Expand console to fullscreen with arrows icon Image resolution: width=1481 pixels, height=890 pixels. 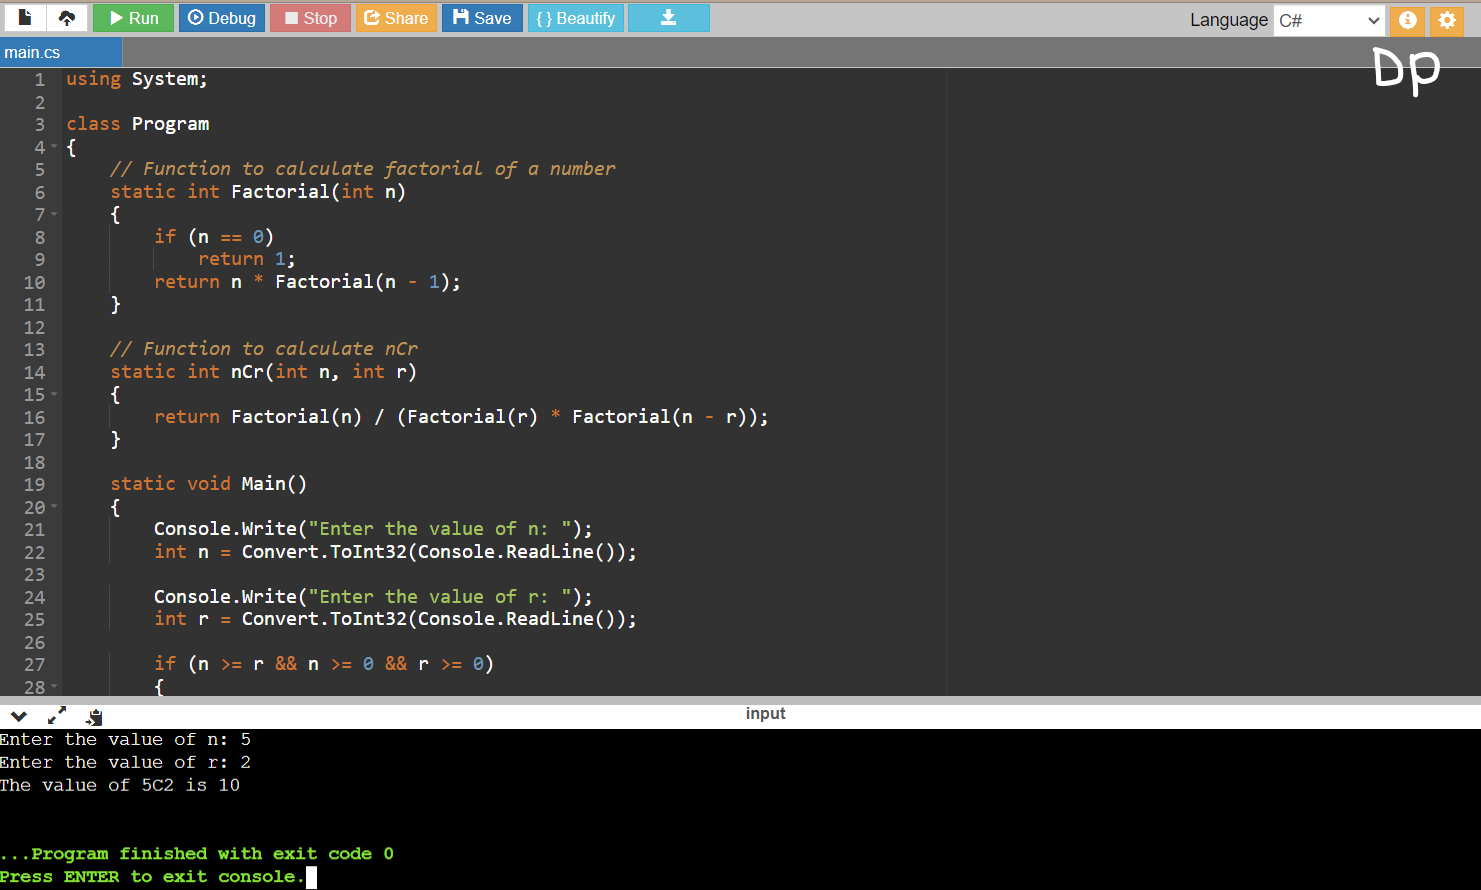coord(57,716)
